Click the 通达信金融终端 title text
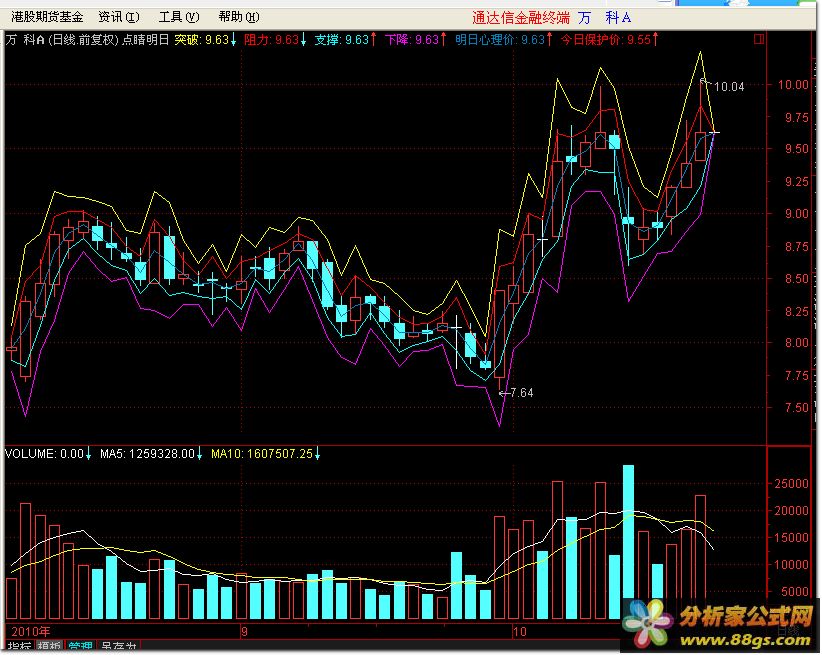Image resolution: width=822 pixels, height=655 pixels. click(x=521, y=18)
